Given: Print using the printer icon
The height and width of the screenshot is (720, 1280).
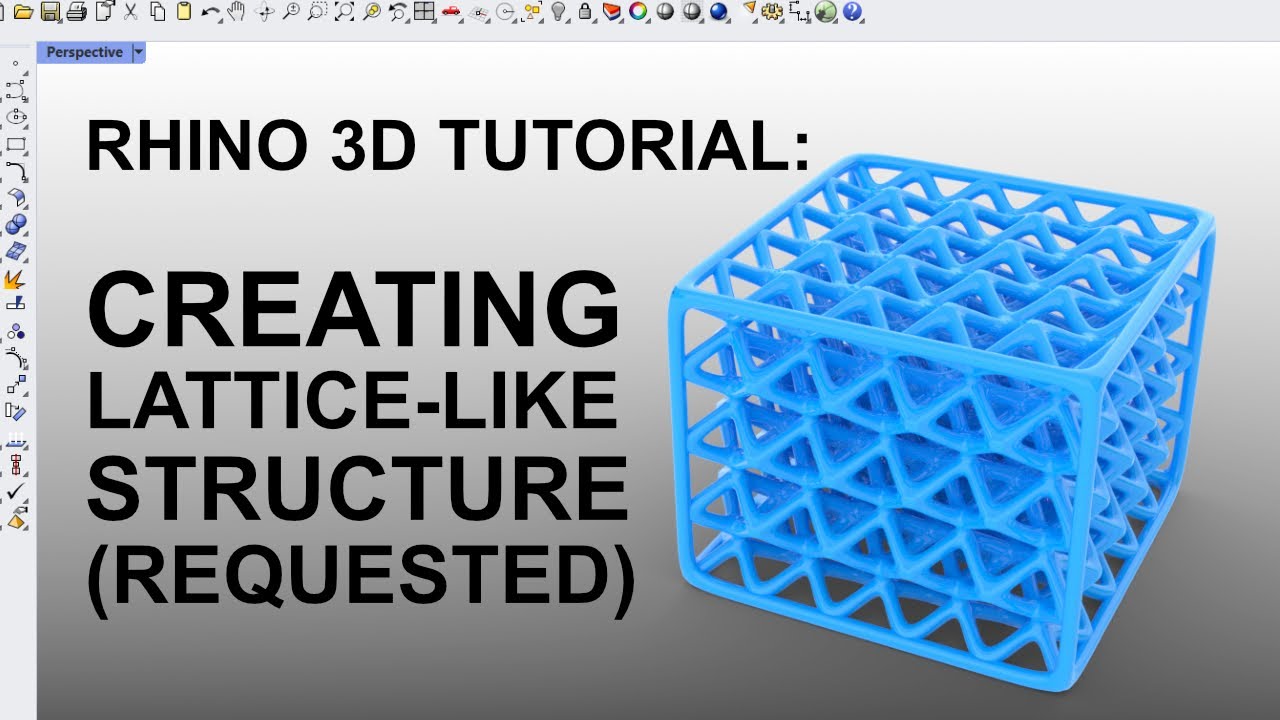Looking at the screenshot, I should coord(77,12).
